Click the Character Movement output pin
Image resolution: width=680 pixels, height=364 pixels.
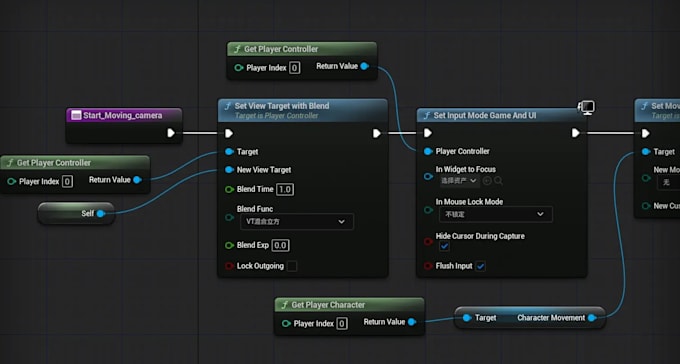point(592,318)
